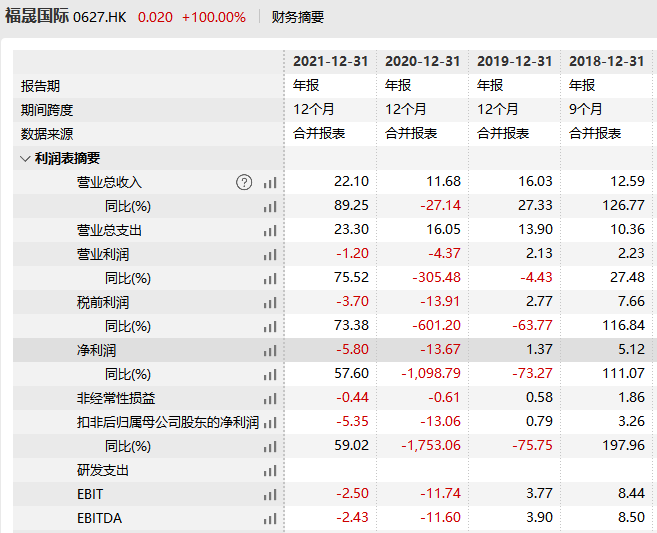
Task: Select the 2019-12-31 column header
Action: (515, 62)
